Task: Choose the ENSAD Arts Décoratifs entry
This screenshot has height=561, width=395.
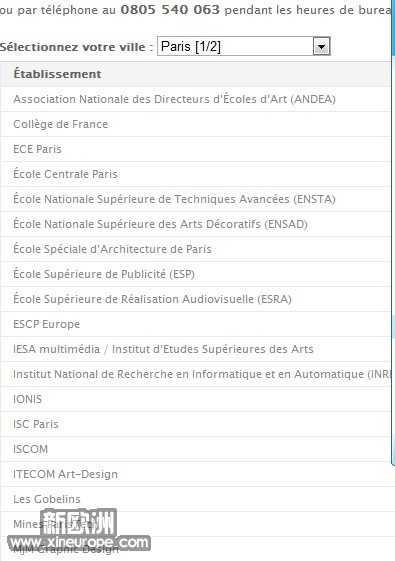Action: (x=195, y=224)
